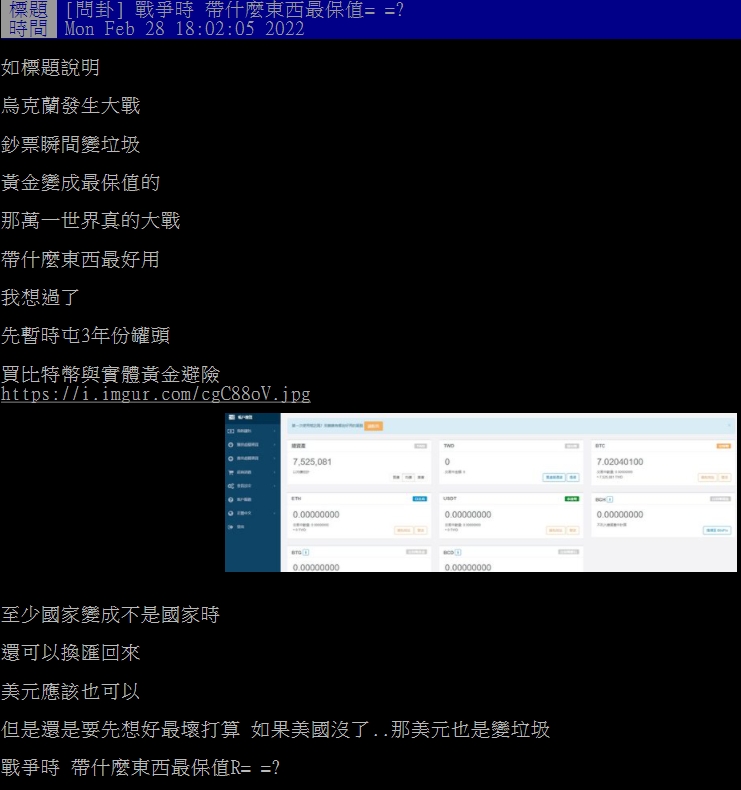Click the line '如標題說明'
The width and height of the screenshot is (741, 790).
click(x=50, y=68)
